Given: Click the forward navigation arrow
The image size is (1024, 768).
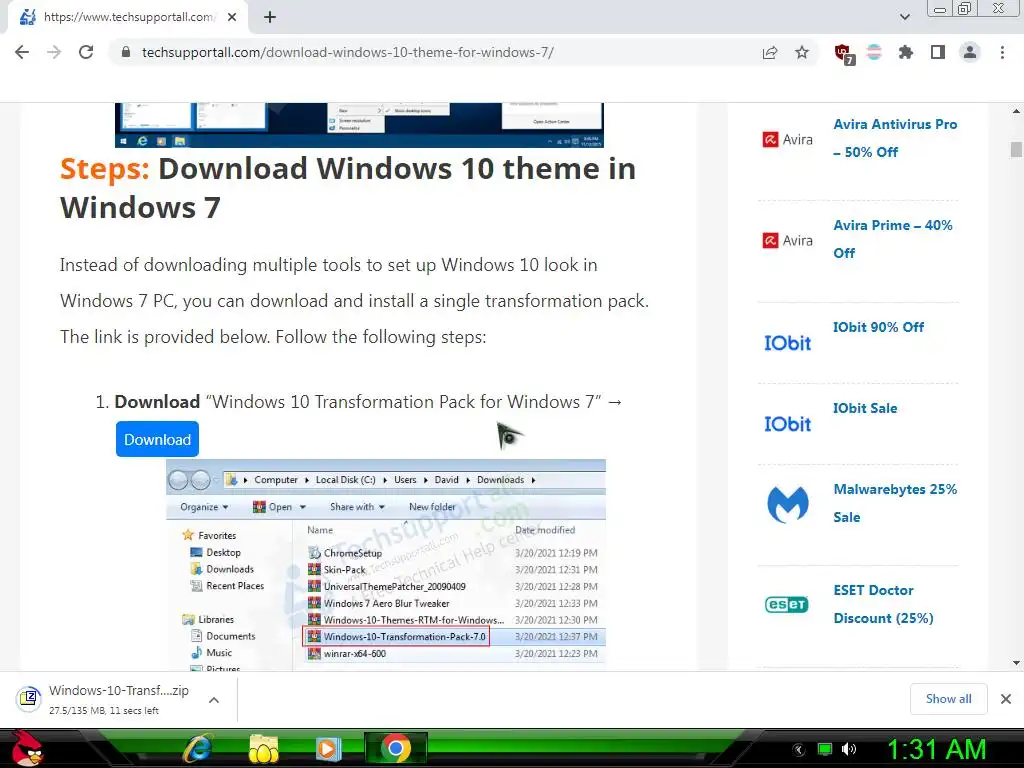Looking at the screenshot, I should (x=54, y=52).
